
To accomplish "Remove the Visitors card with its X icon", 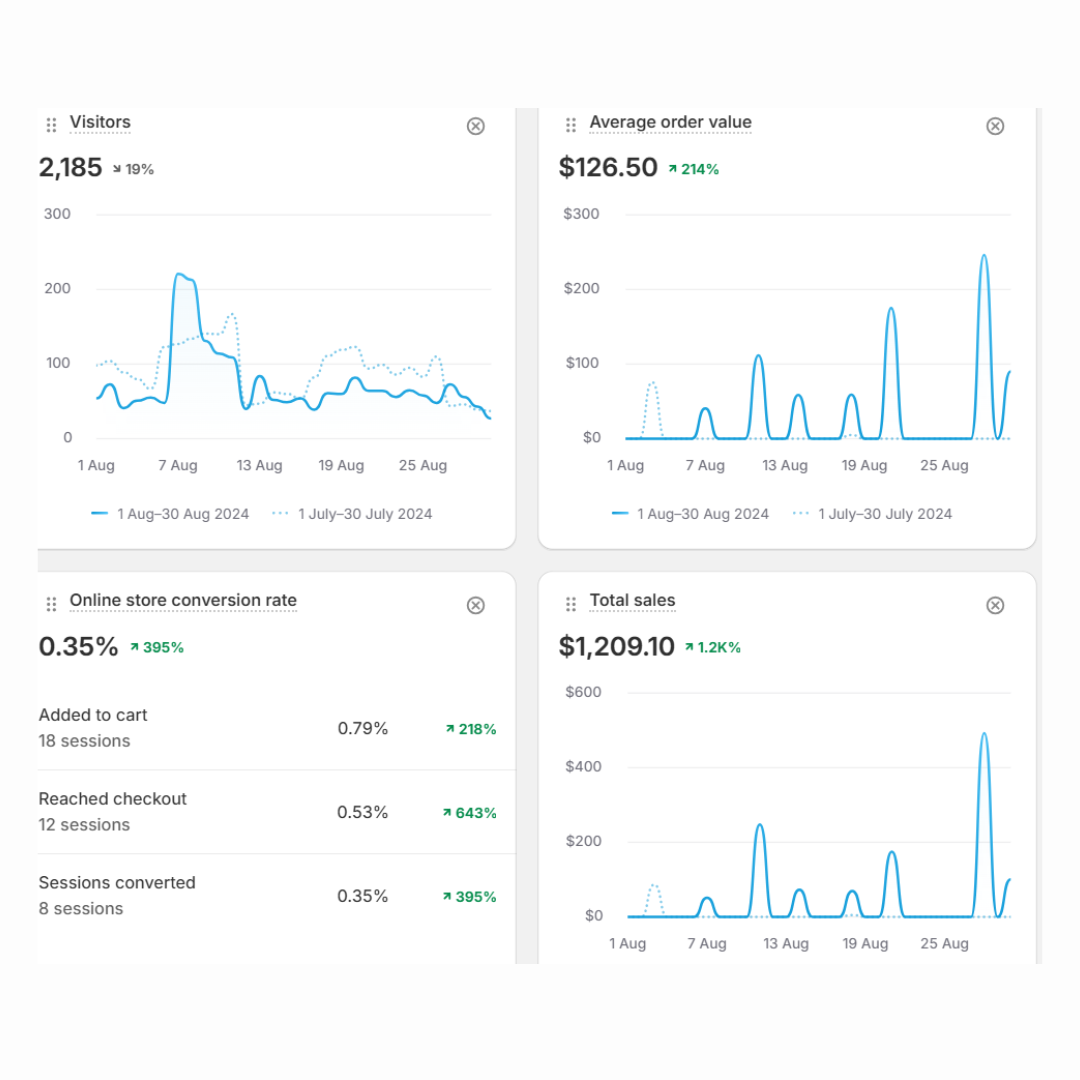I will pyautogui.click(x=475, y=126).
